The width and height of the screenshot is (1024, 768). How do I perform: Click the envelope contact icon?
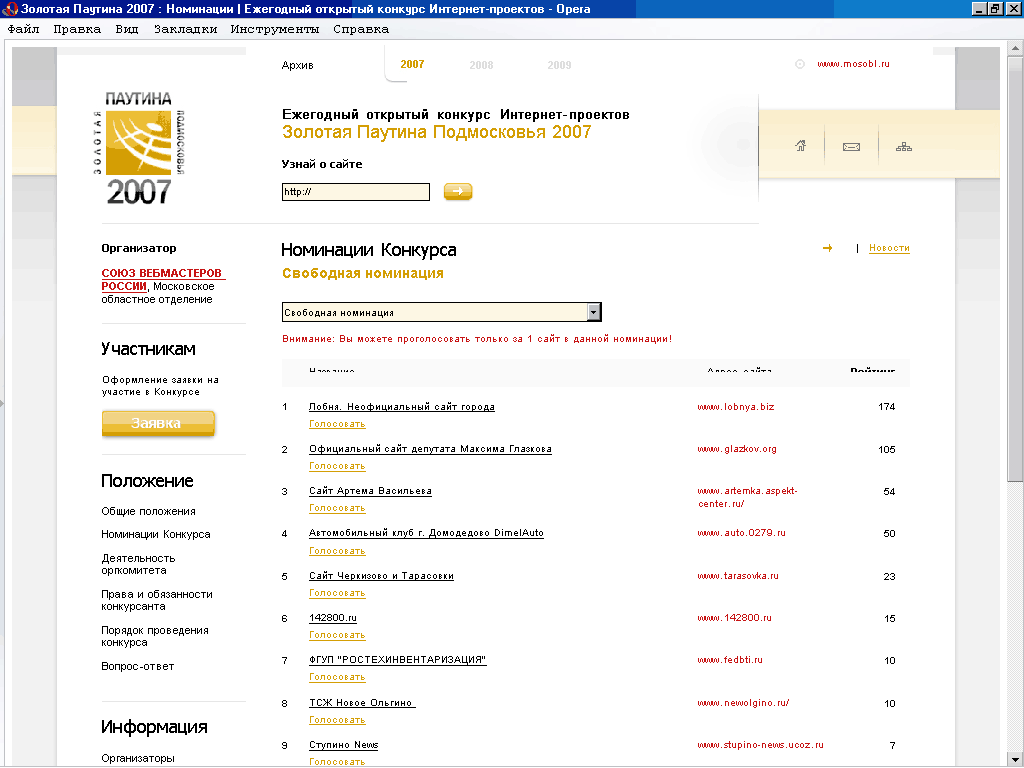click(851, 147)
